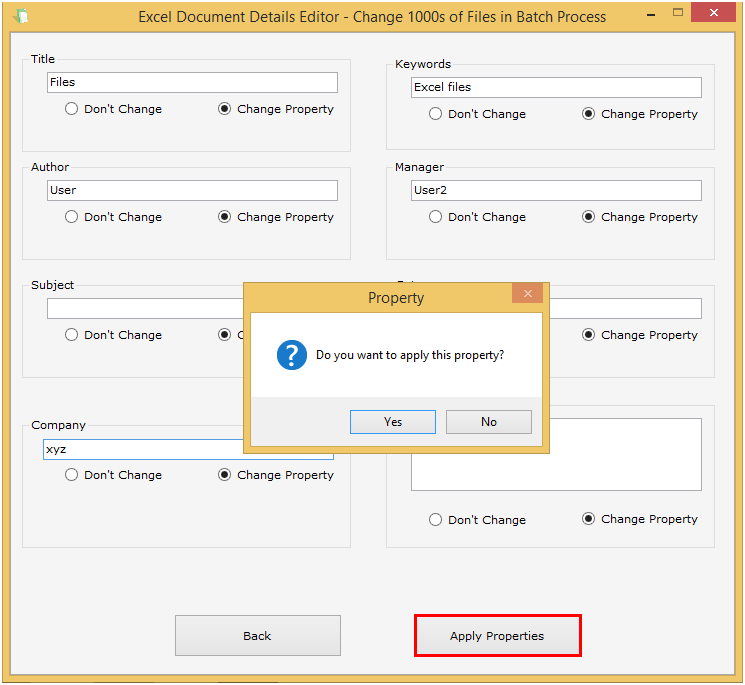Click the Keywords field containing Excel files
745x685 pixels.
click(x=556, y=87)
